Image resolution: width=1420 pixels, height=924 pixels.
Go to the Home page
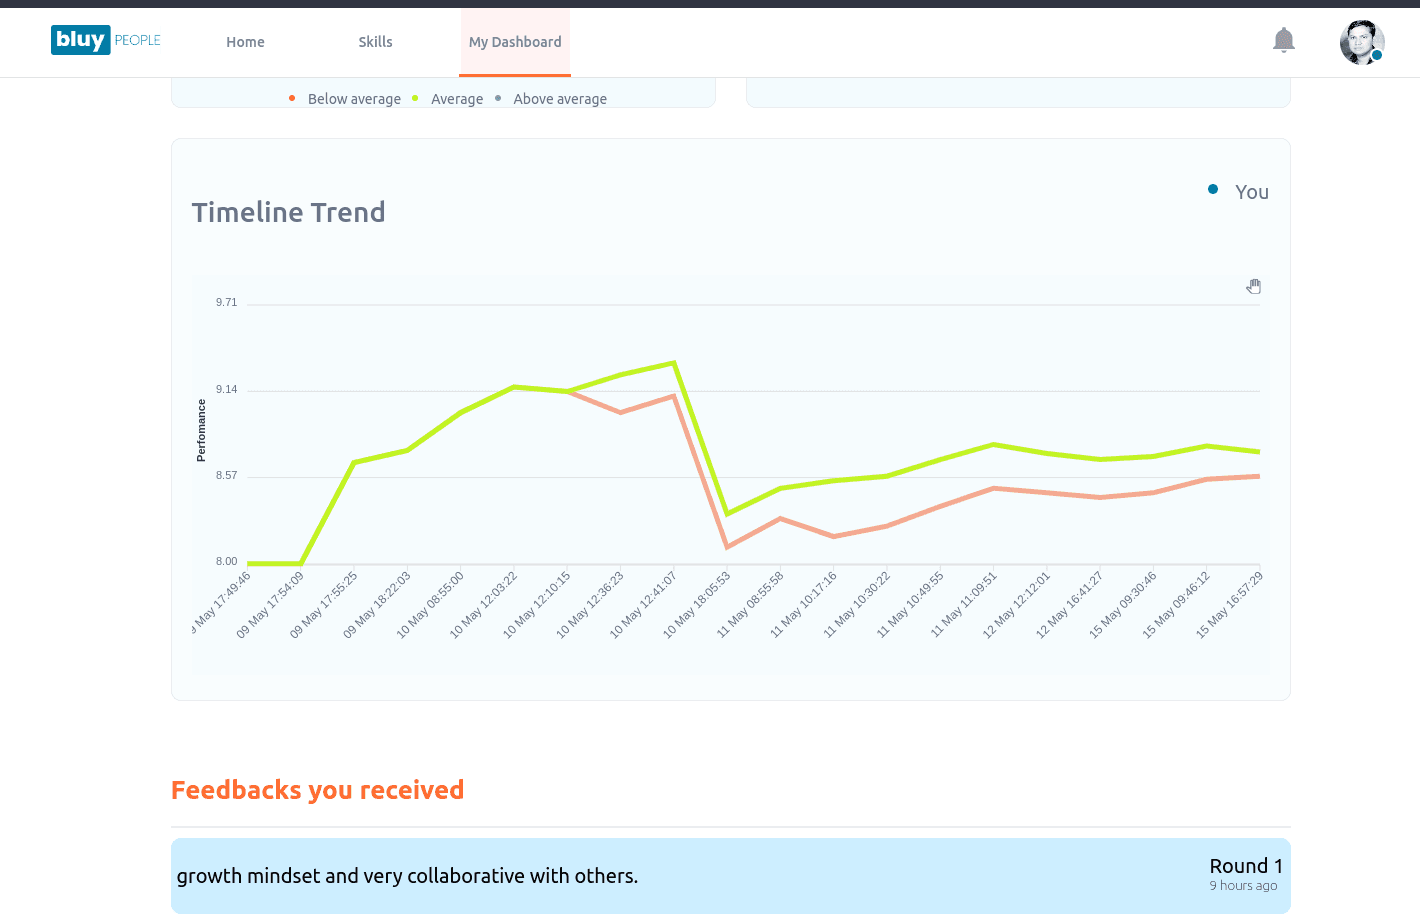click(245, 42)
